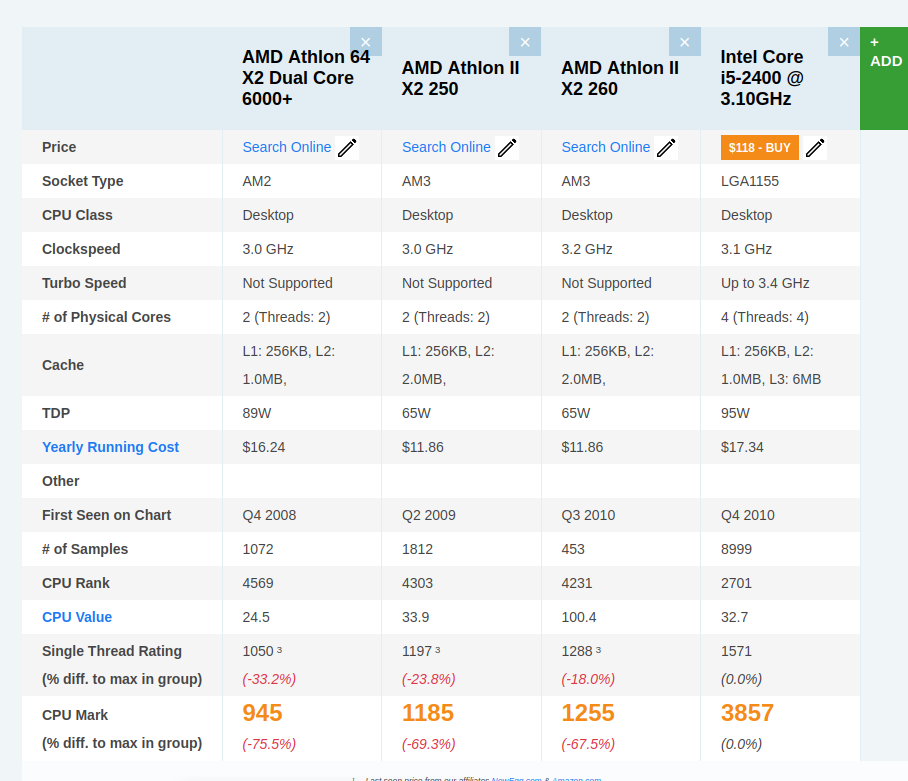The width and height of the screenshot is (908, 781).
Task: Click Intel Core i5-2400 @ 3.10GHz heading
Action: [x=761, y=78]
